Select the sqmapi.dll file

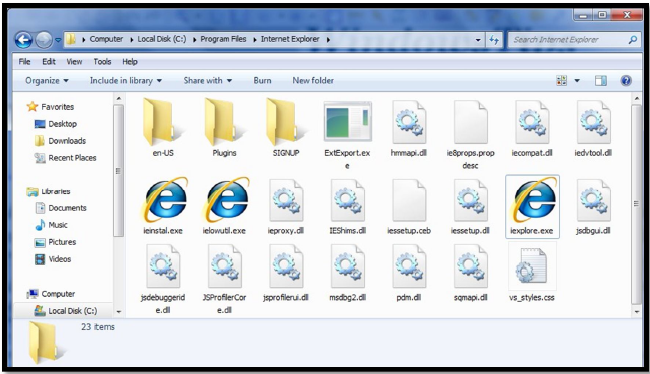[x=471, y=273]
